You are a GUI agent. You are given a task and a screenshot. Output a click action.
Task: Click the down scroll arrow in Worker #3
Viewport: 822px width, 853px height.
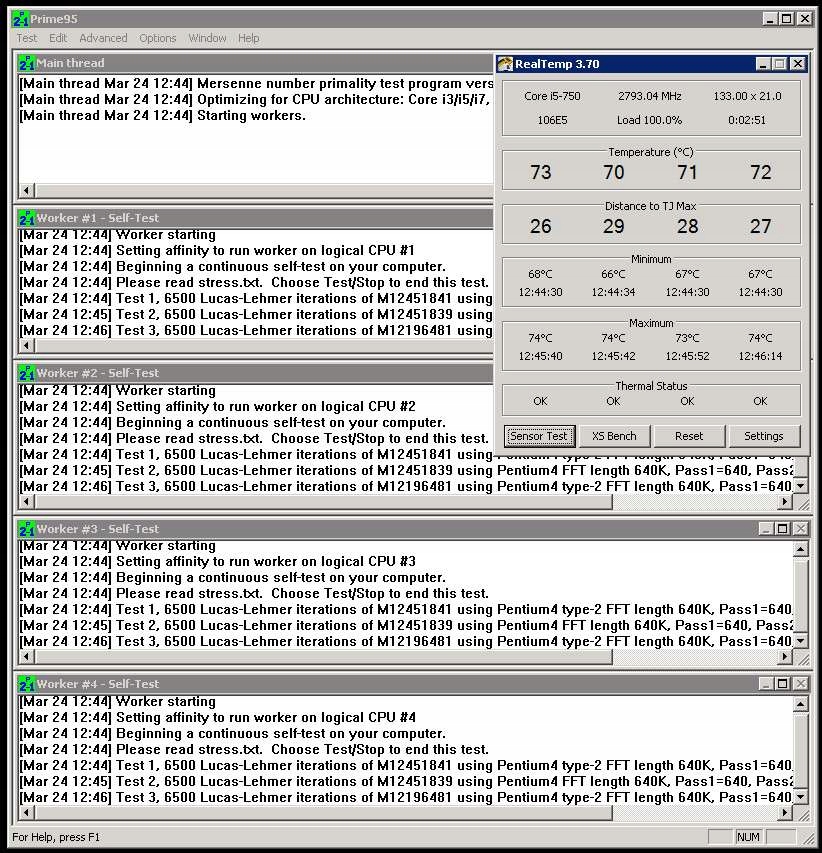[800, 641]
